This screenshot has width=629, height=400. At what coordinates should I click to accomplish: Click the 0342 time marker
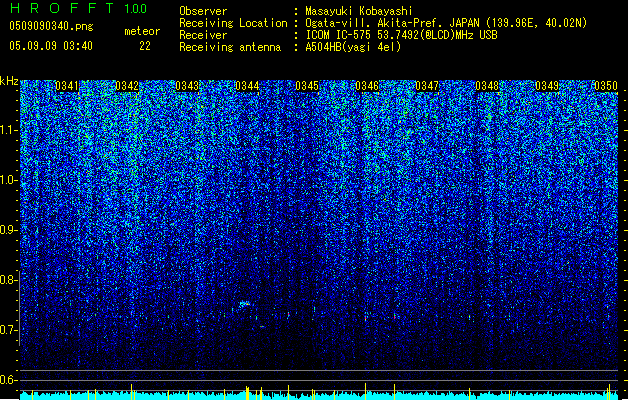point(127,86)
